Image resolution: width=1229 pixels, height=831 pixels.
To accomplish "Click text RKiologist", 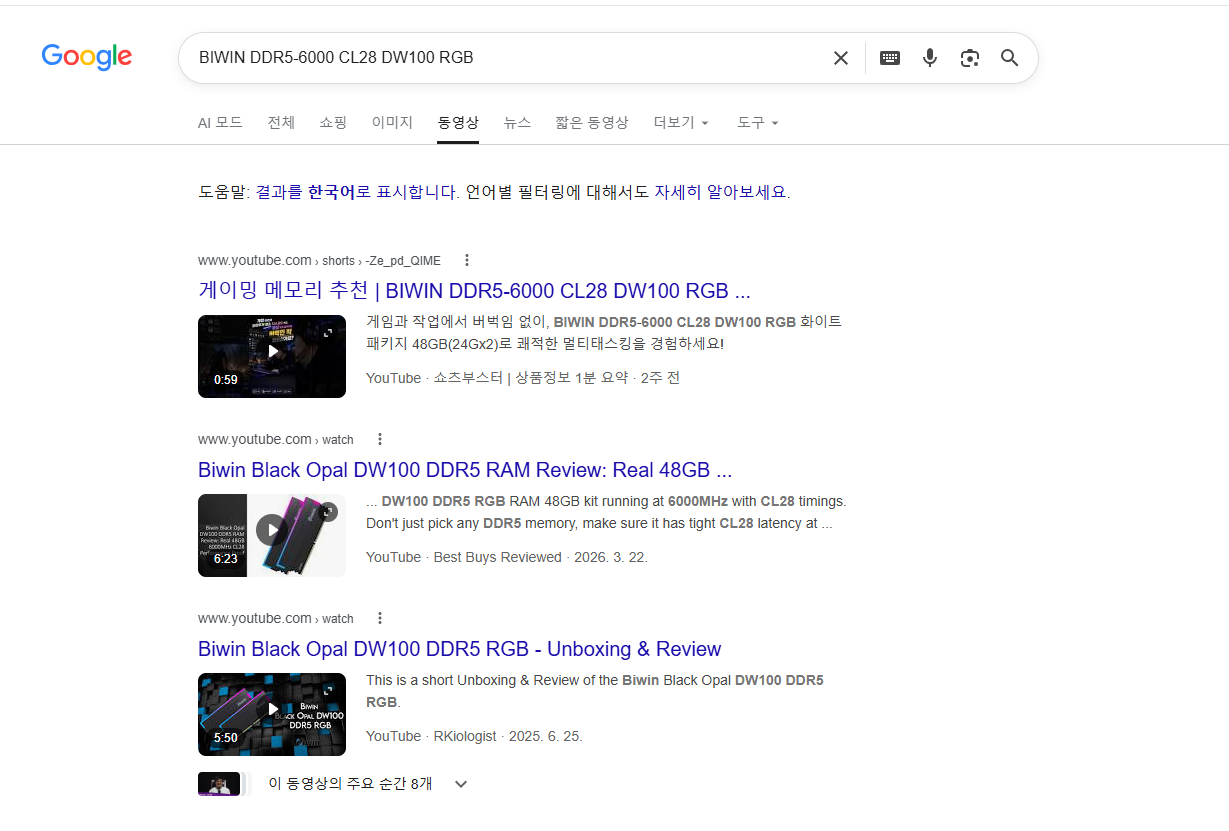I will point(465,736).
